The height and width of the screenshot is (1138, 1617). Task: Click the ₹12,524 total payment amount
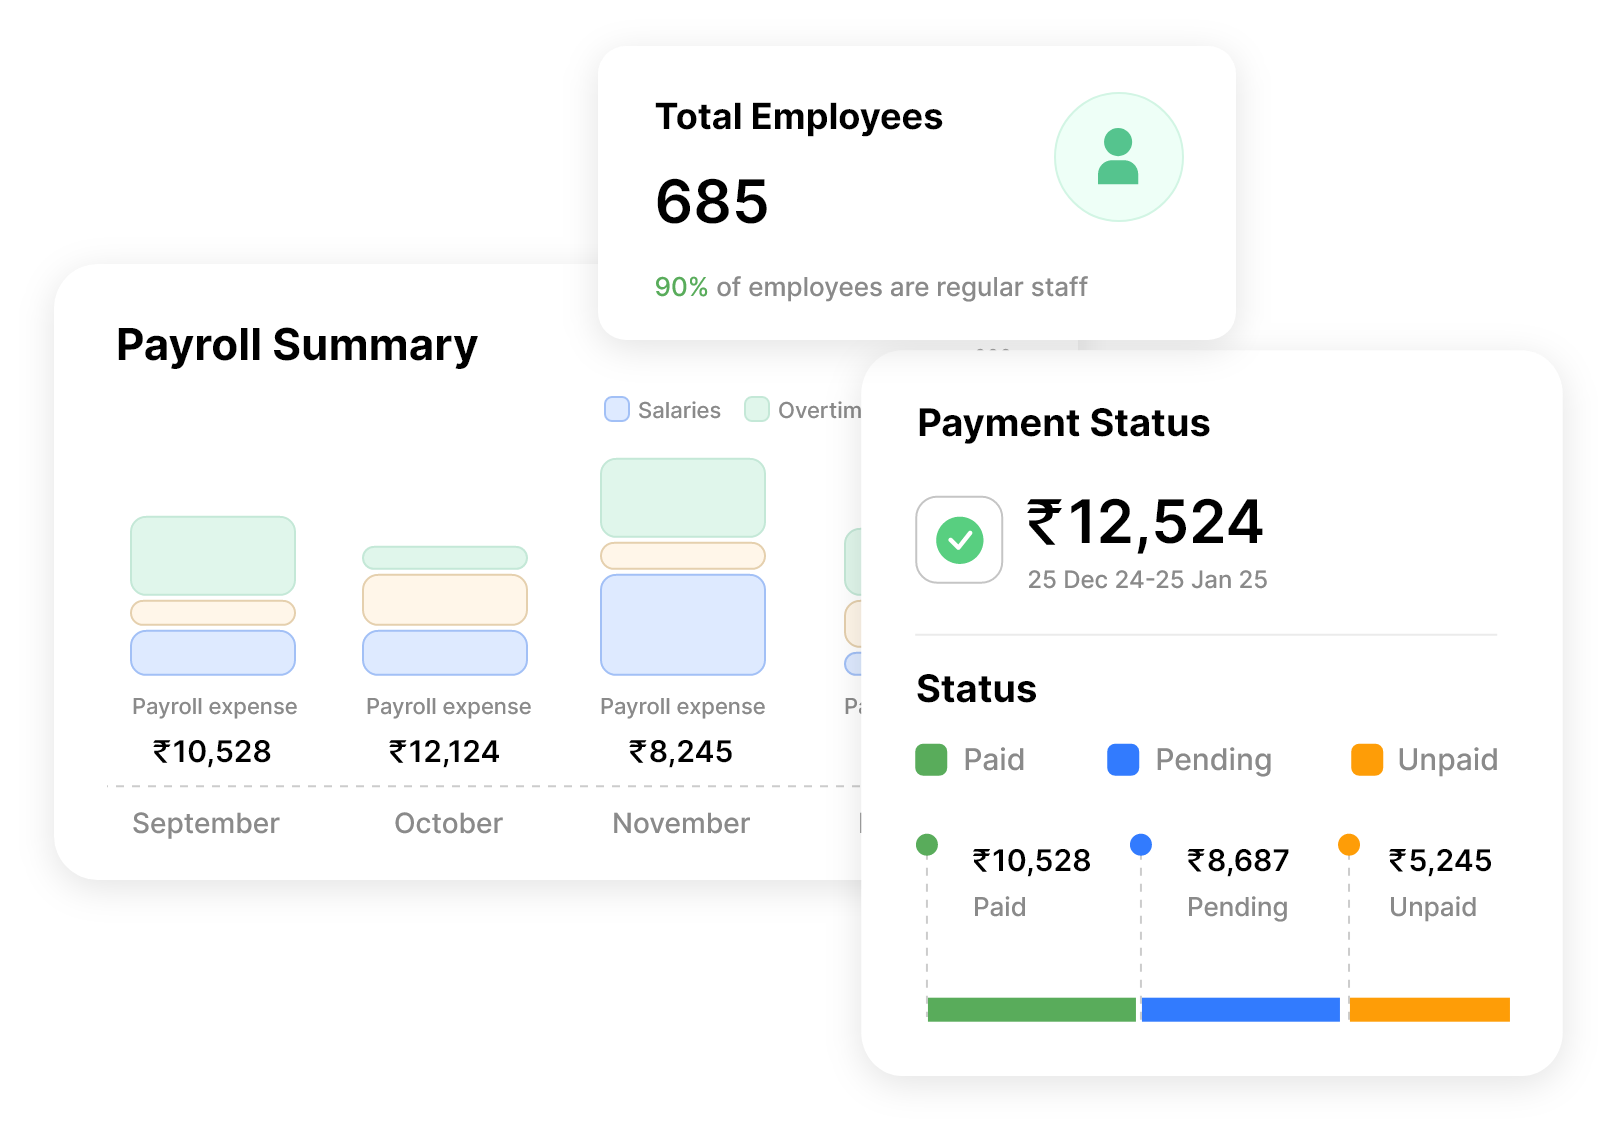[x=1146, y=522]
